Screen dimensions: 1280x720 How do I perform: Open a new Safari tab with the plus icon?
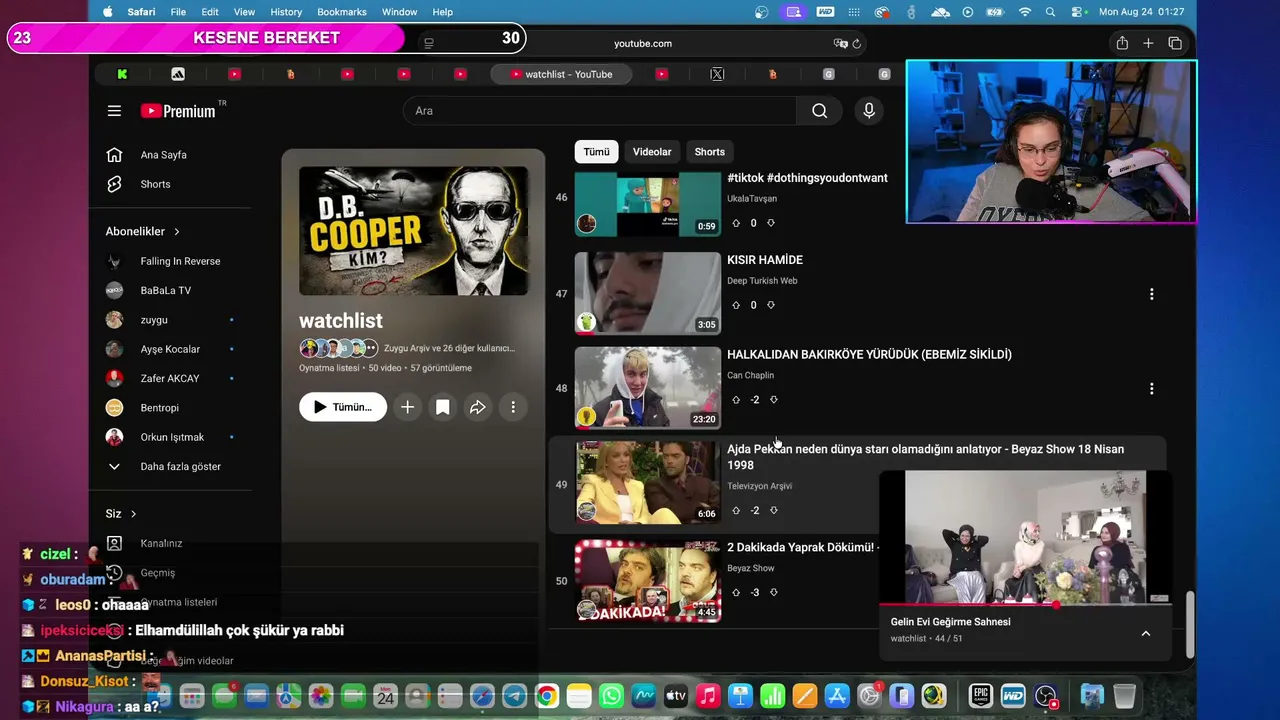click(1148, 43)
